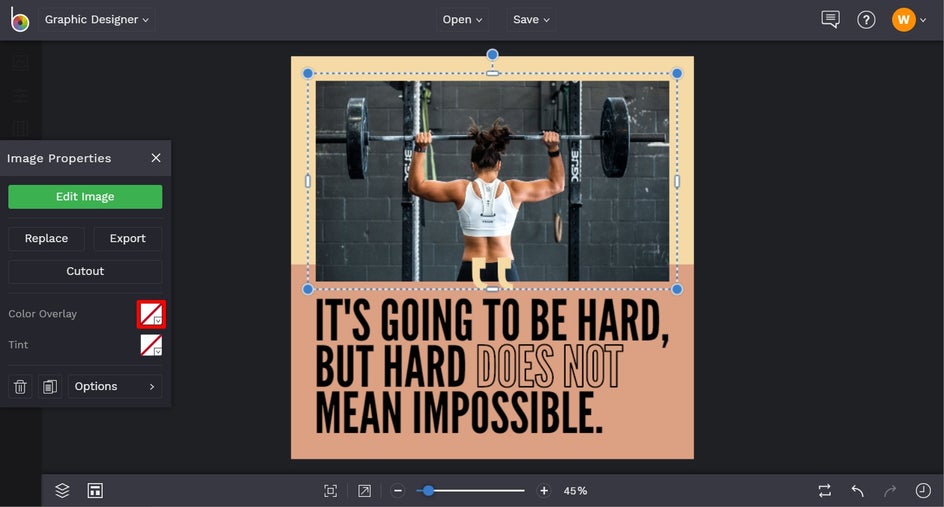This screenshot has width=944, height=507.
Task: Click the rotation handle above the image
Action: [x=492, y=55]
